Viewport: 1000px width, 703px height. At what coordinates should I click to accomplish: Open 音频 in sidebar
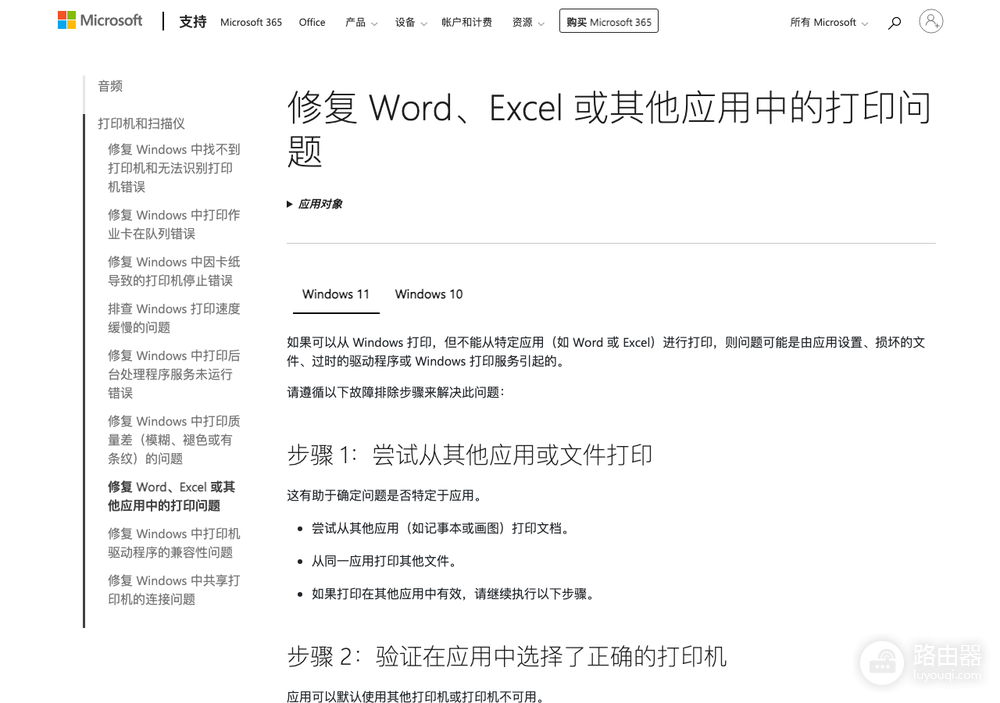coord(110,86)
